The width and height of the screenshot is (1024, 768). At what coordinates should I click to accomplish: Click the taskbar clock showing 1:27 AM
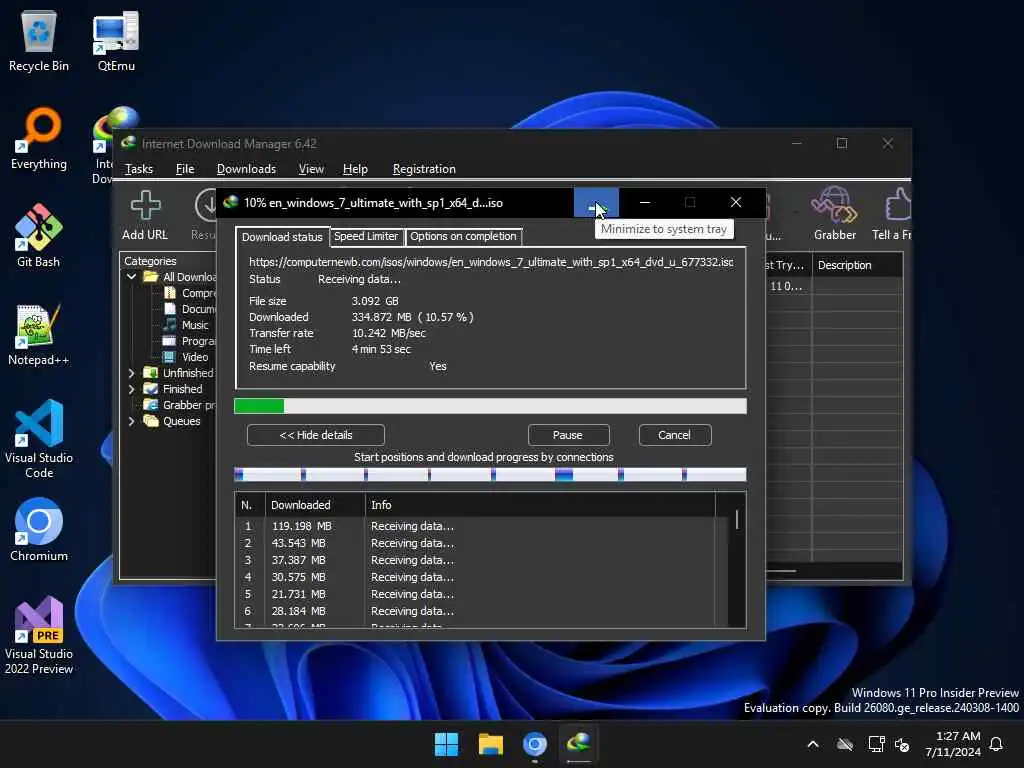click(953, 744)
